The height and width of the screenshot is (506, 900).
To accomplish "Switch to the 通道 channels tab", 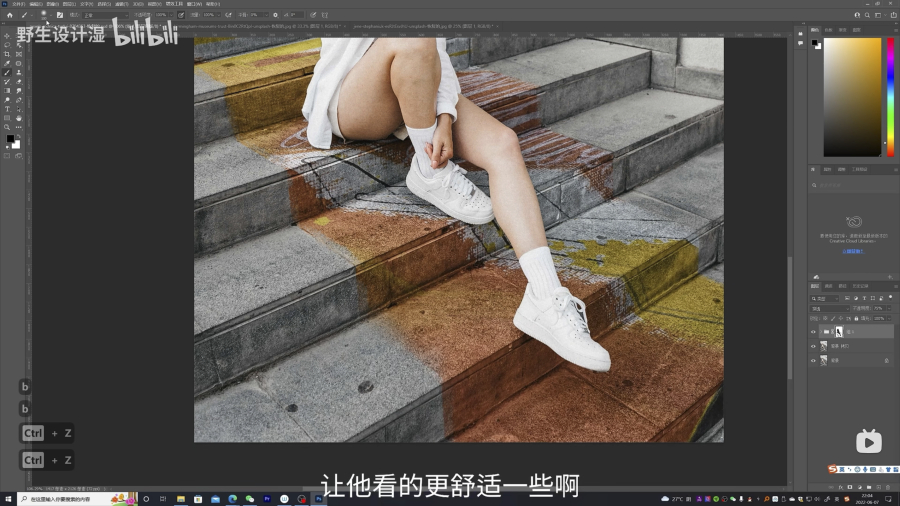I will pyautogui.click(x=828, y=286).
